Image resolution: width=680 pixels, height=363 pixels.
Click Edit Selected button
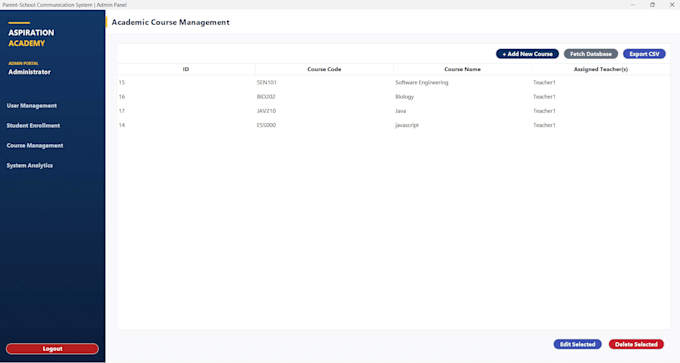click(x=577, y=344)
